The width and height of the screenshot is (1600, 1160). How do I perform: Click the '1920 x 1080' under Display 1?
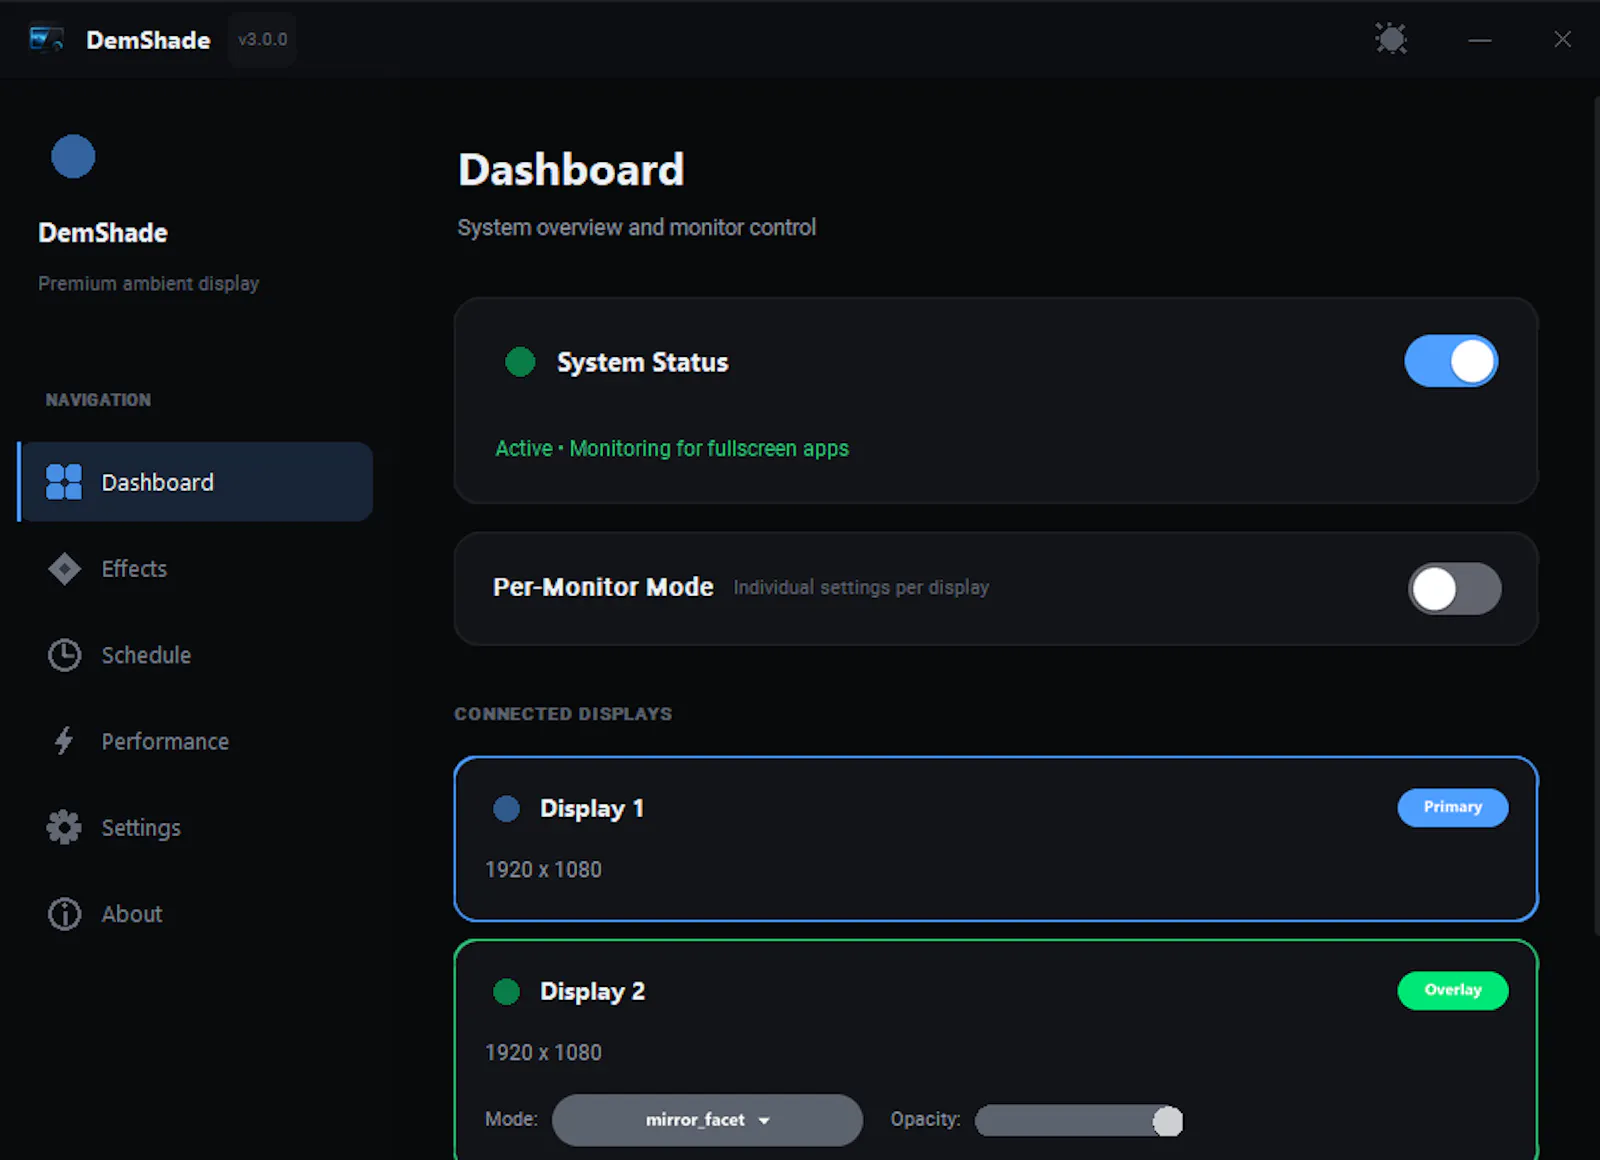543,870
